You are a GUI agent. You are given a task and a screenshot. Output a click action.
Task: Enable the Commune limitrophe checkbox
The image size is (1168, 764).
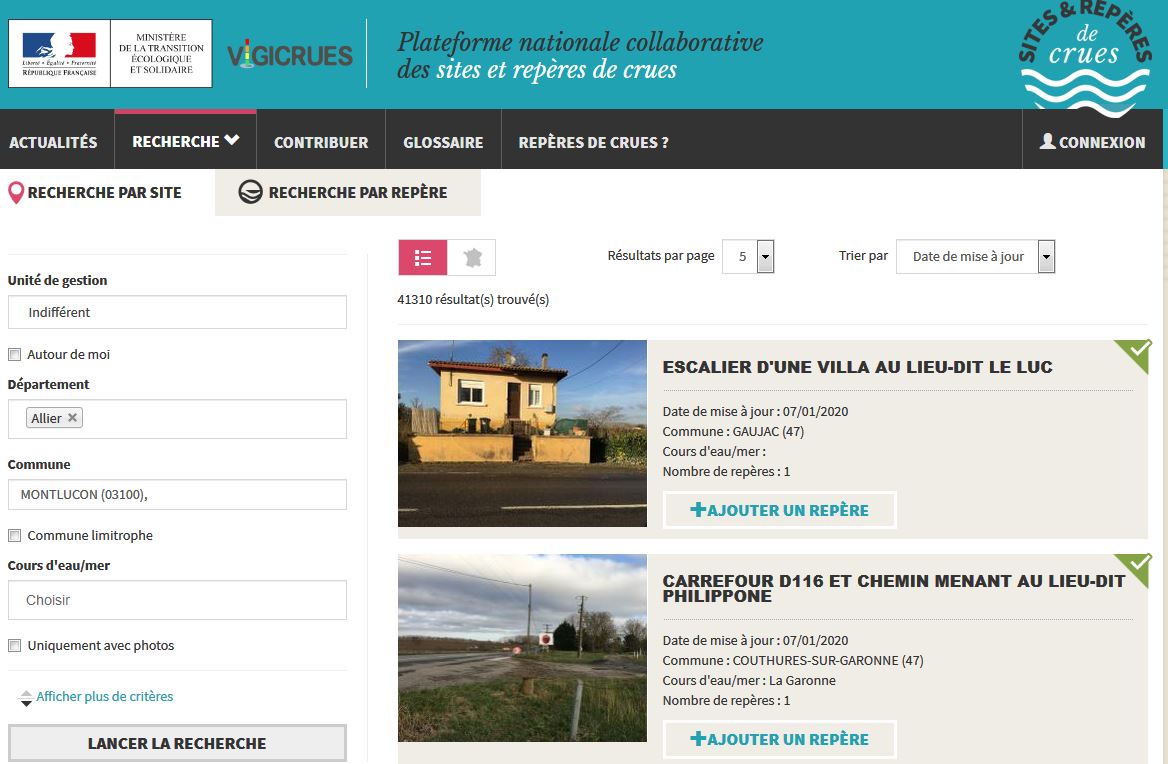coord(14,535)
